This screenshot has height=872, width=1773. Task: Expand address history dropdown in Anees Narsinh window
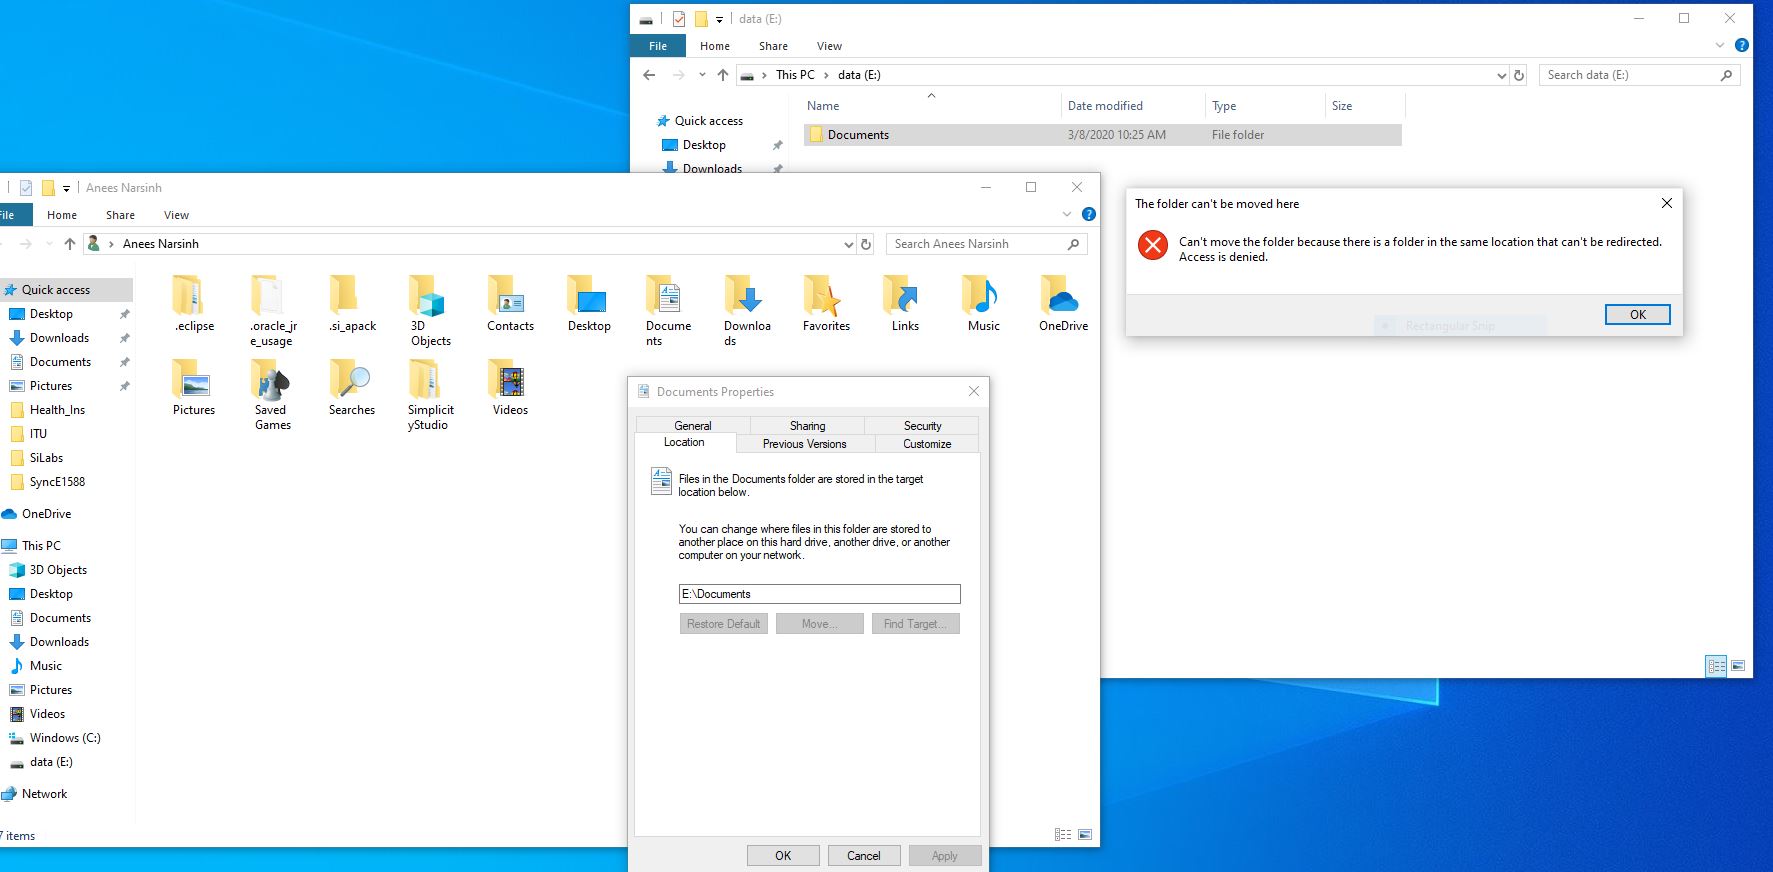tap(849, 244)
